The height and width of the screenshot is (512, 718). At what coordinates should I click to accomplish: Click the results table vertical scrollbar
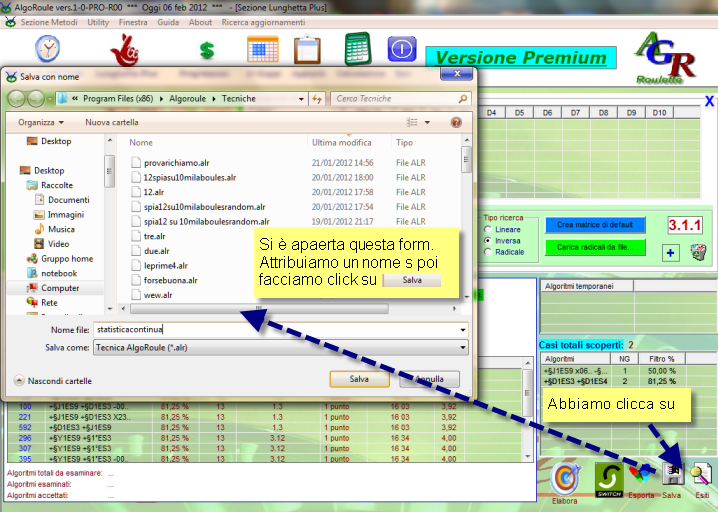[x=527, y=392]
